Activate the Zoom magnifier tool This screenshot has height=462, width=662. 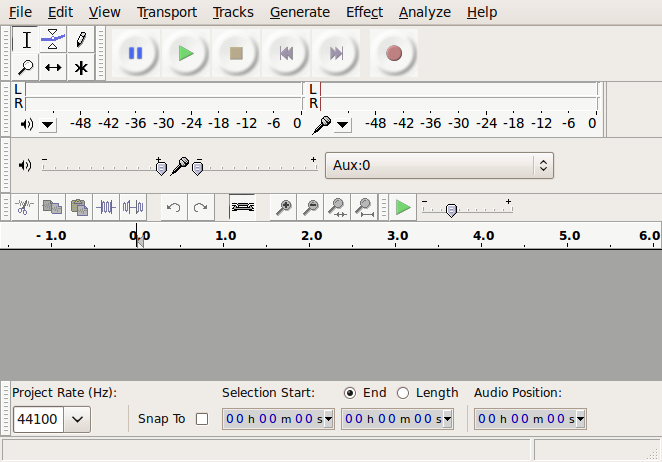26,68
